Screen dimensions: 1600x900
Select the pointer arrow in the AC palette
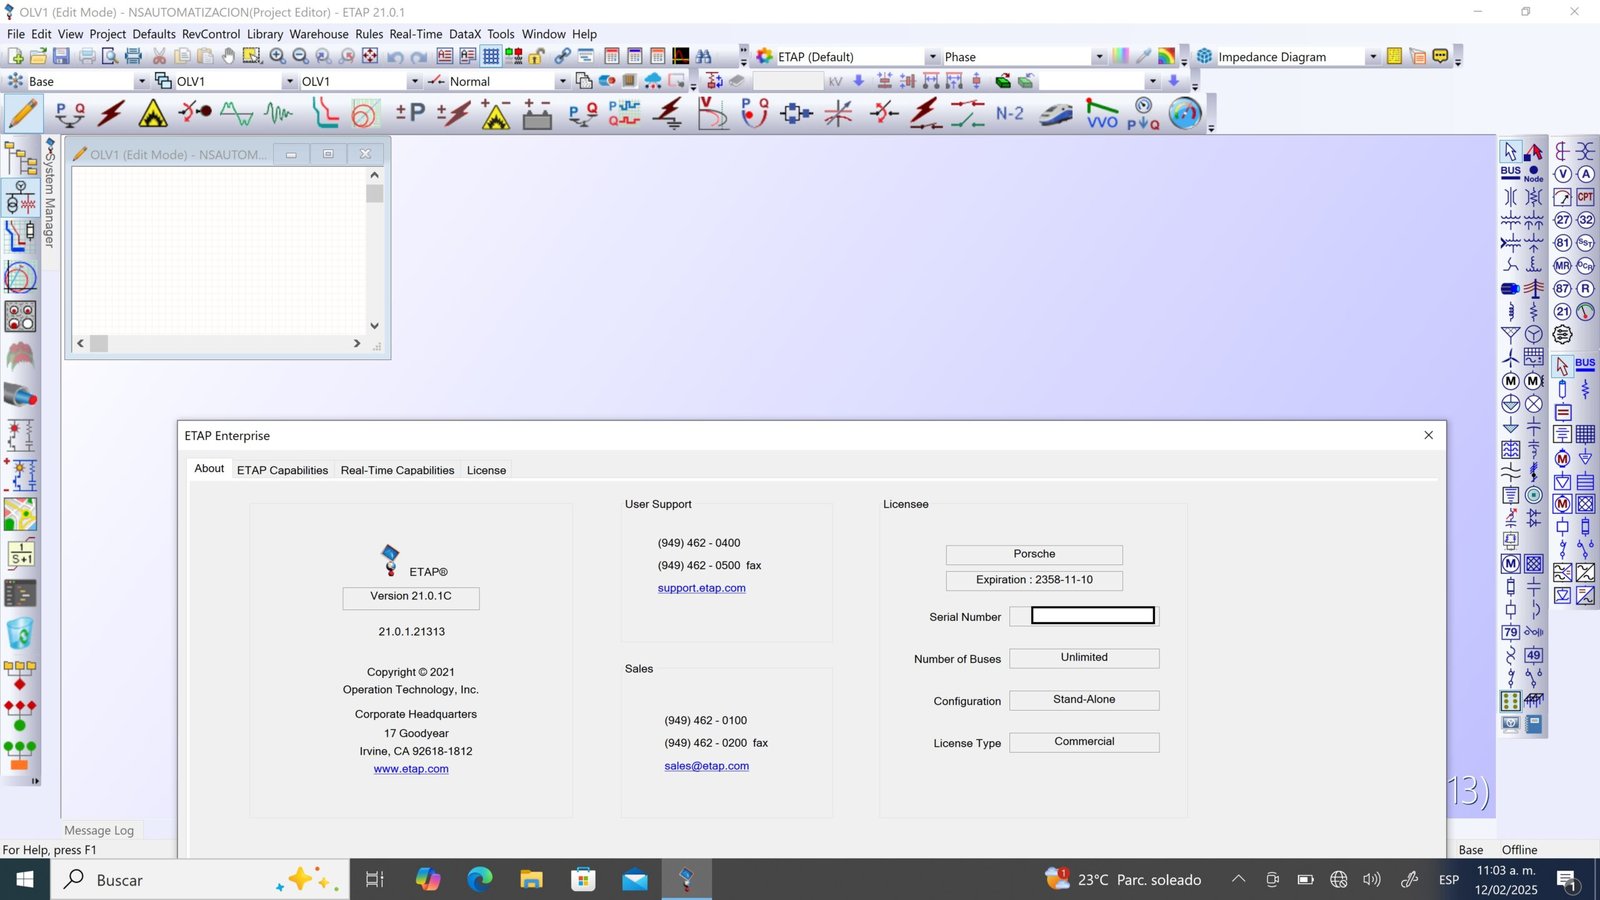click(1511, 151)
